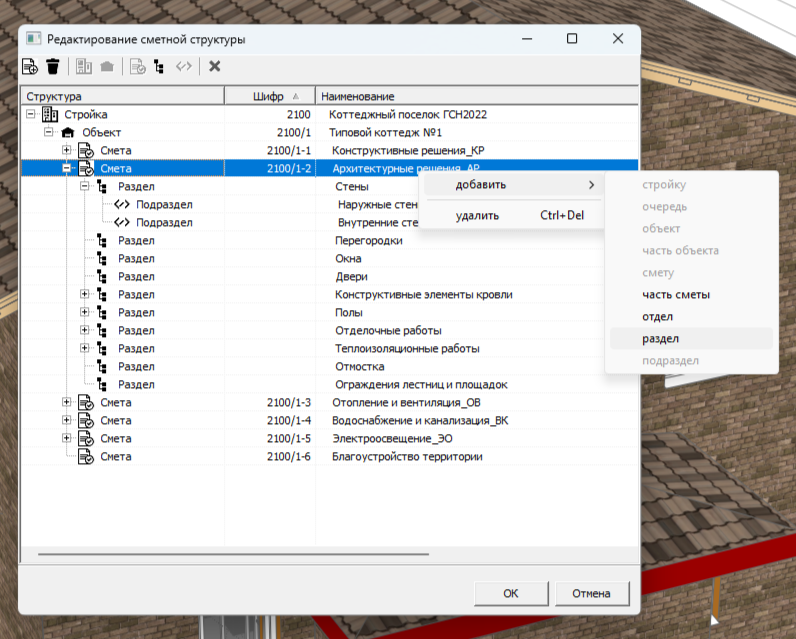The height and width of the screenshot is (639, 796).
Task: Open the добавить submenu
Action: (513, 185)
